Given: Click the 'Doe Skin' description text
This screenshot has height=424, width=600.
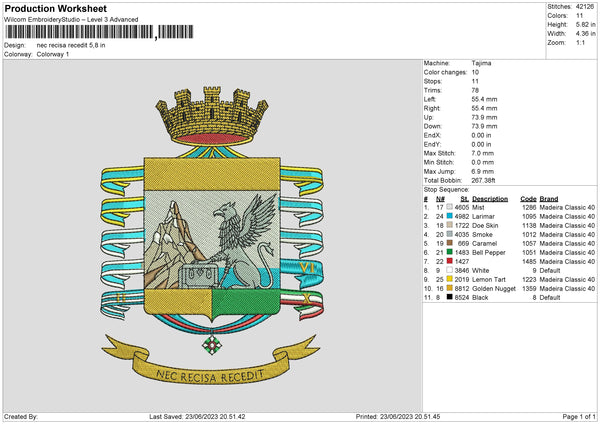Looking at the screenshot, I should tap(485, 225).
